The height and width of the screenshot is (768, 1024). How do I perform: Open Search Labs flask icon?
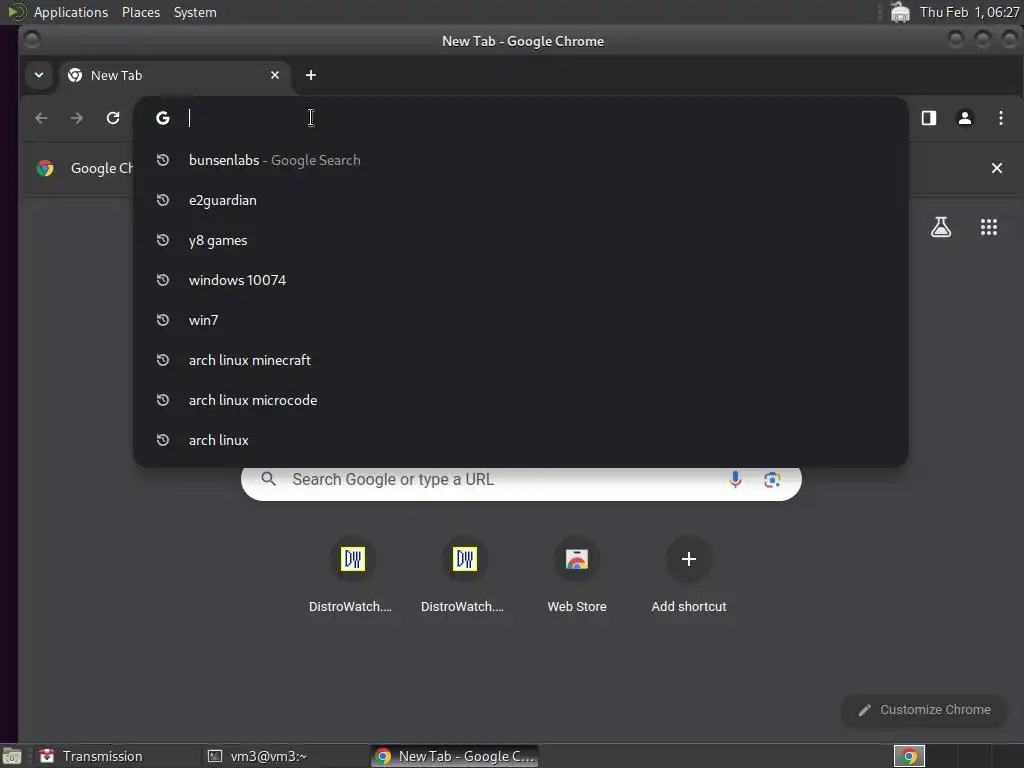(x=941, y=227)
